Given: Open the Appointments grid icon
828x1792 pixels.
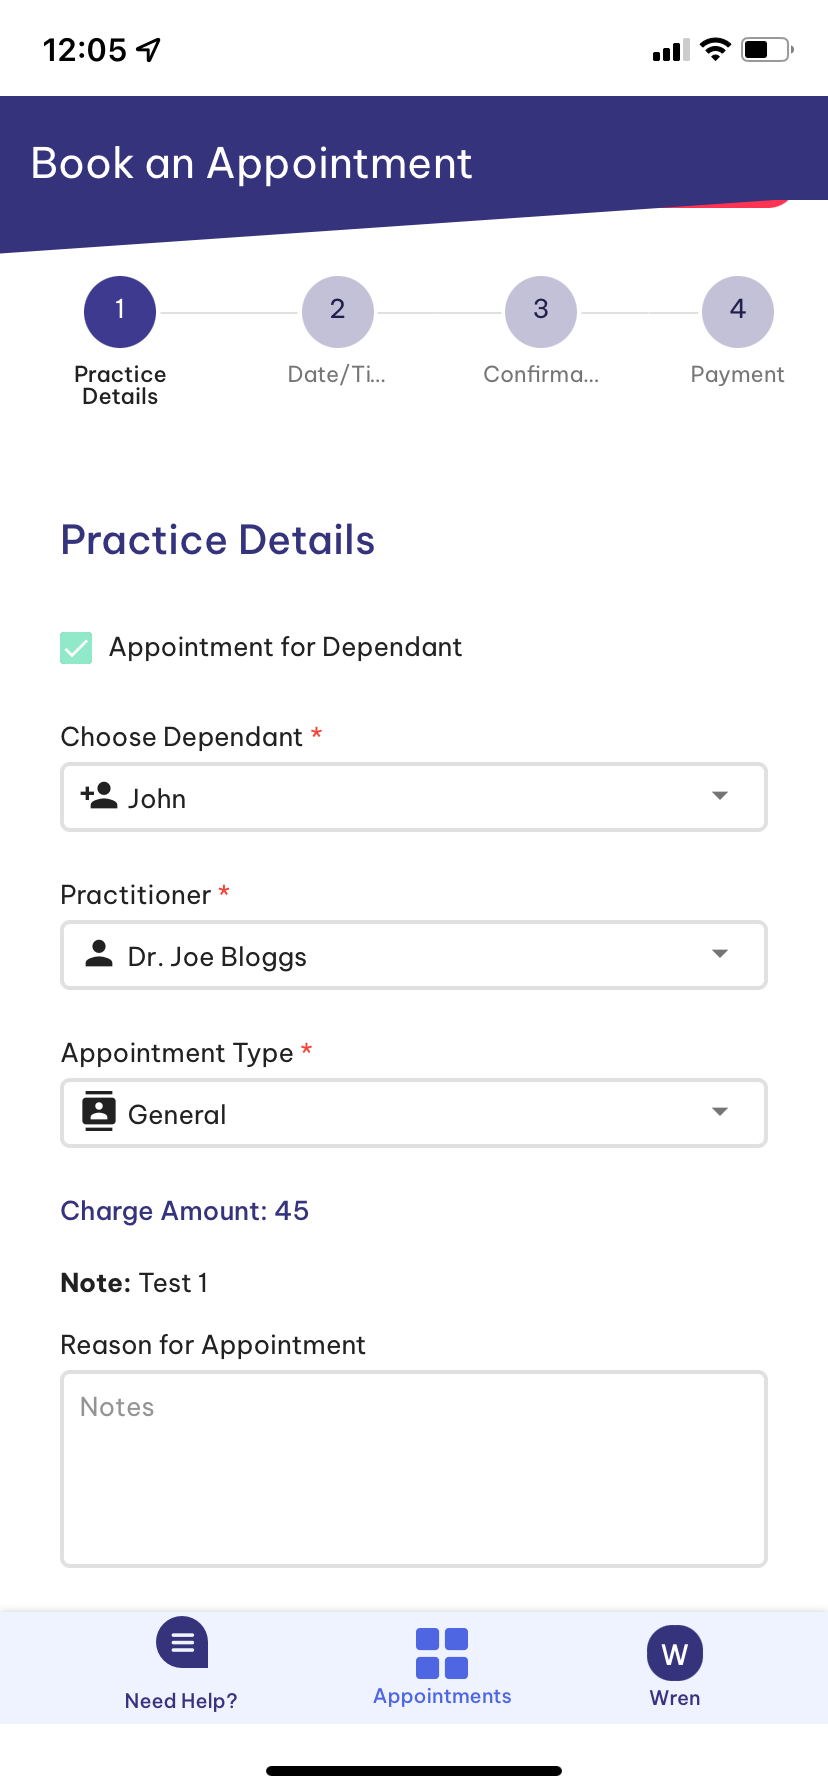Looking at the screenshot, I should click(x=442, y=1653).
